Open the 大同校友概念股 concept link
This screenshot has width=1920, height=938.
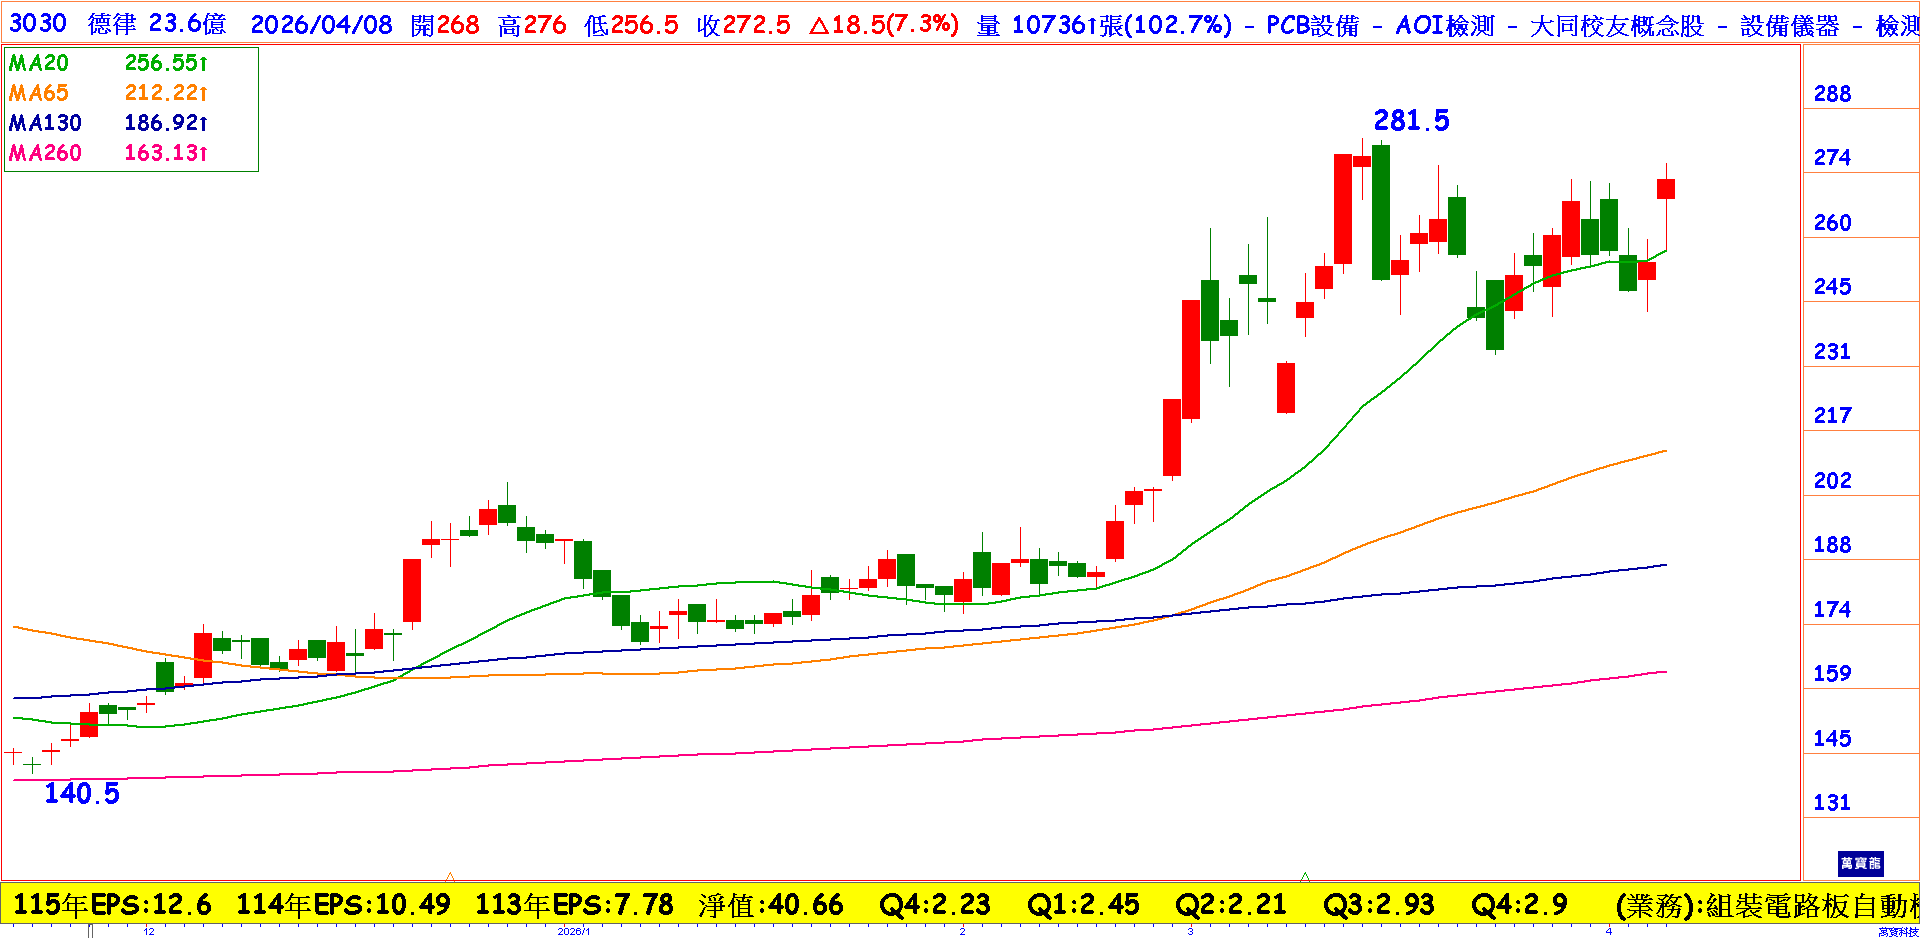[1616, 25]
